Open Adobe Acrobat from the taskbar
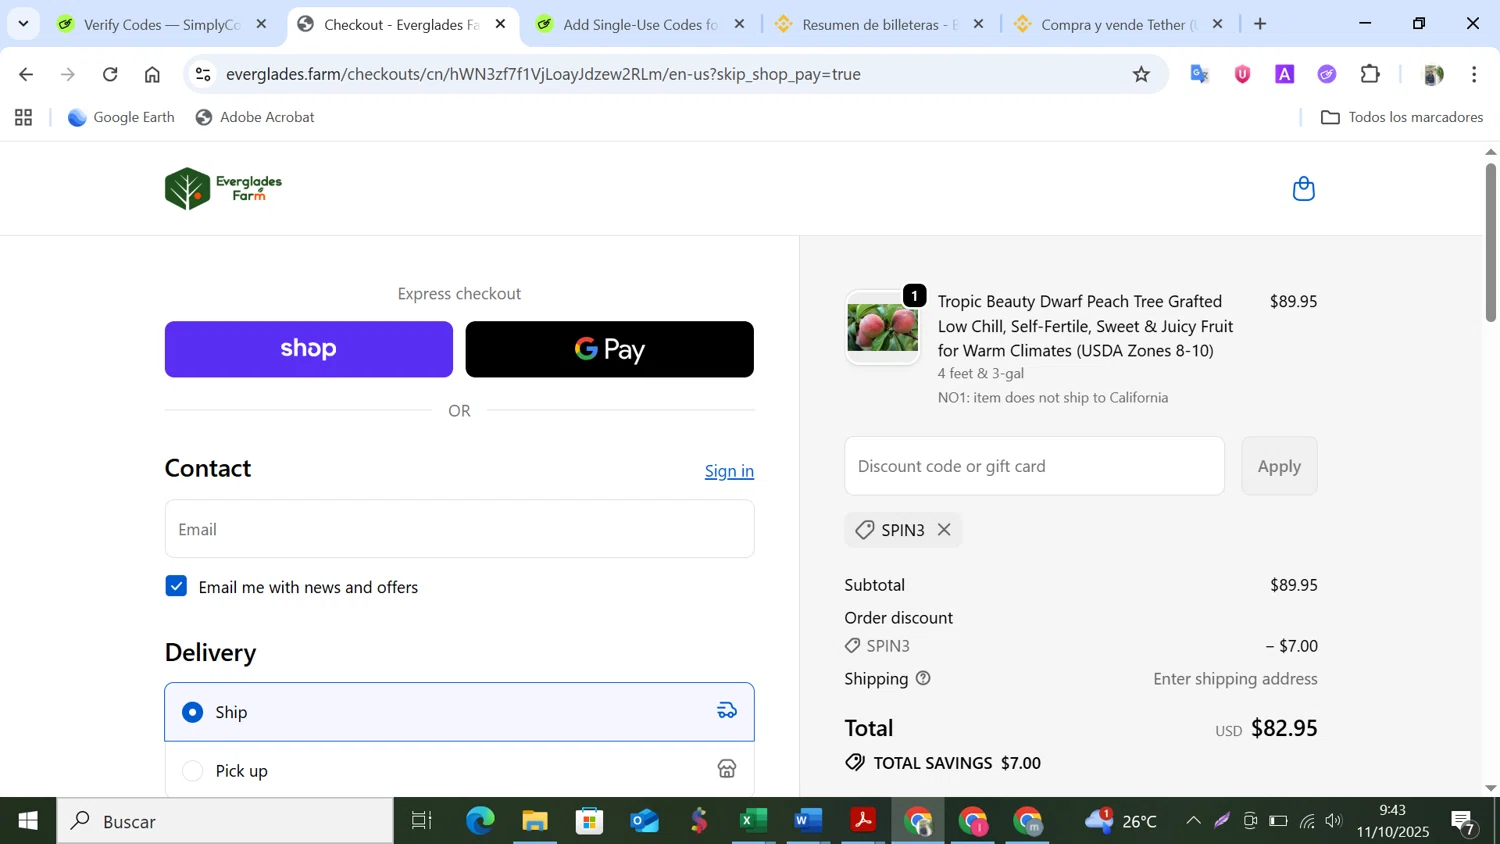 coord(863,821)
